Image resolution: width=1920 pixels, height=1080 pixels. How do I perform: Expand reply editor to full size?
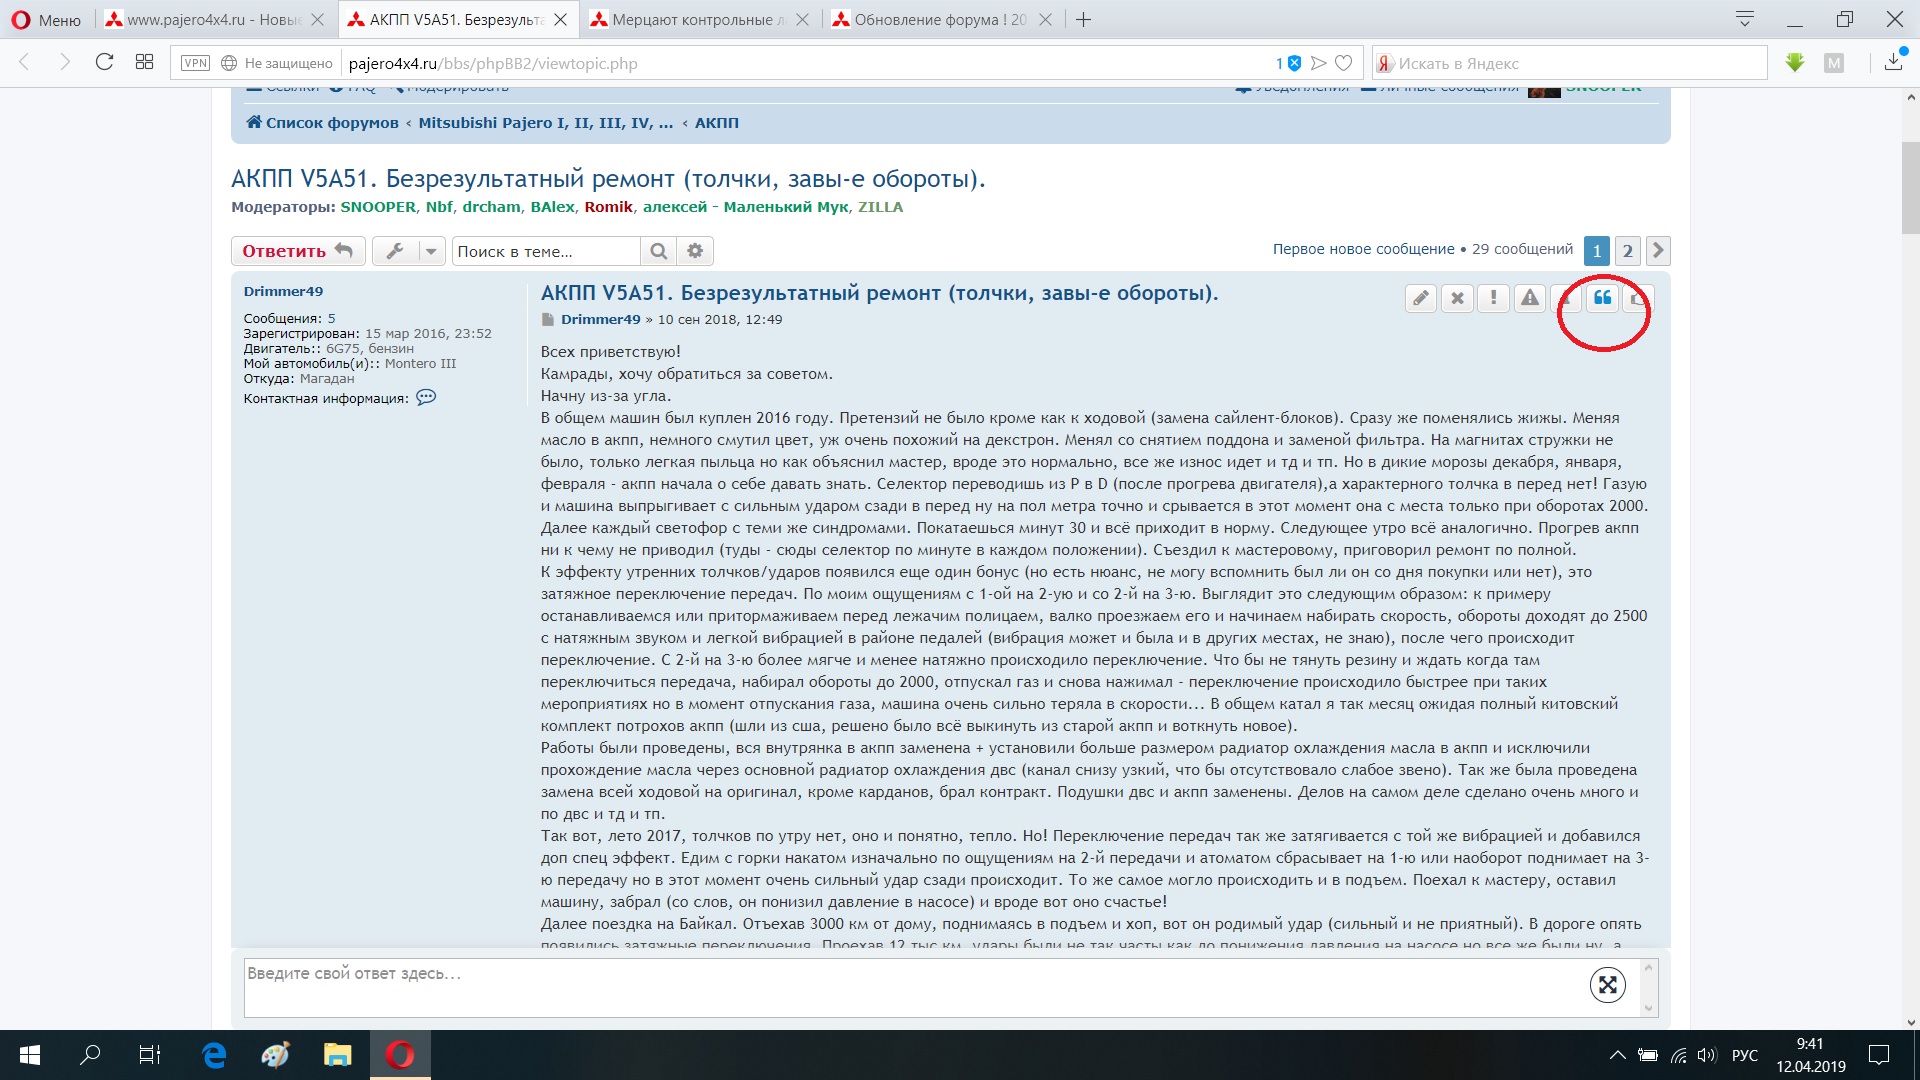point(1607,985)
